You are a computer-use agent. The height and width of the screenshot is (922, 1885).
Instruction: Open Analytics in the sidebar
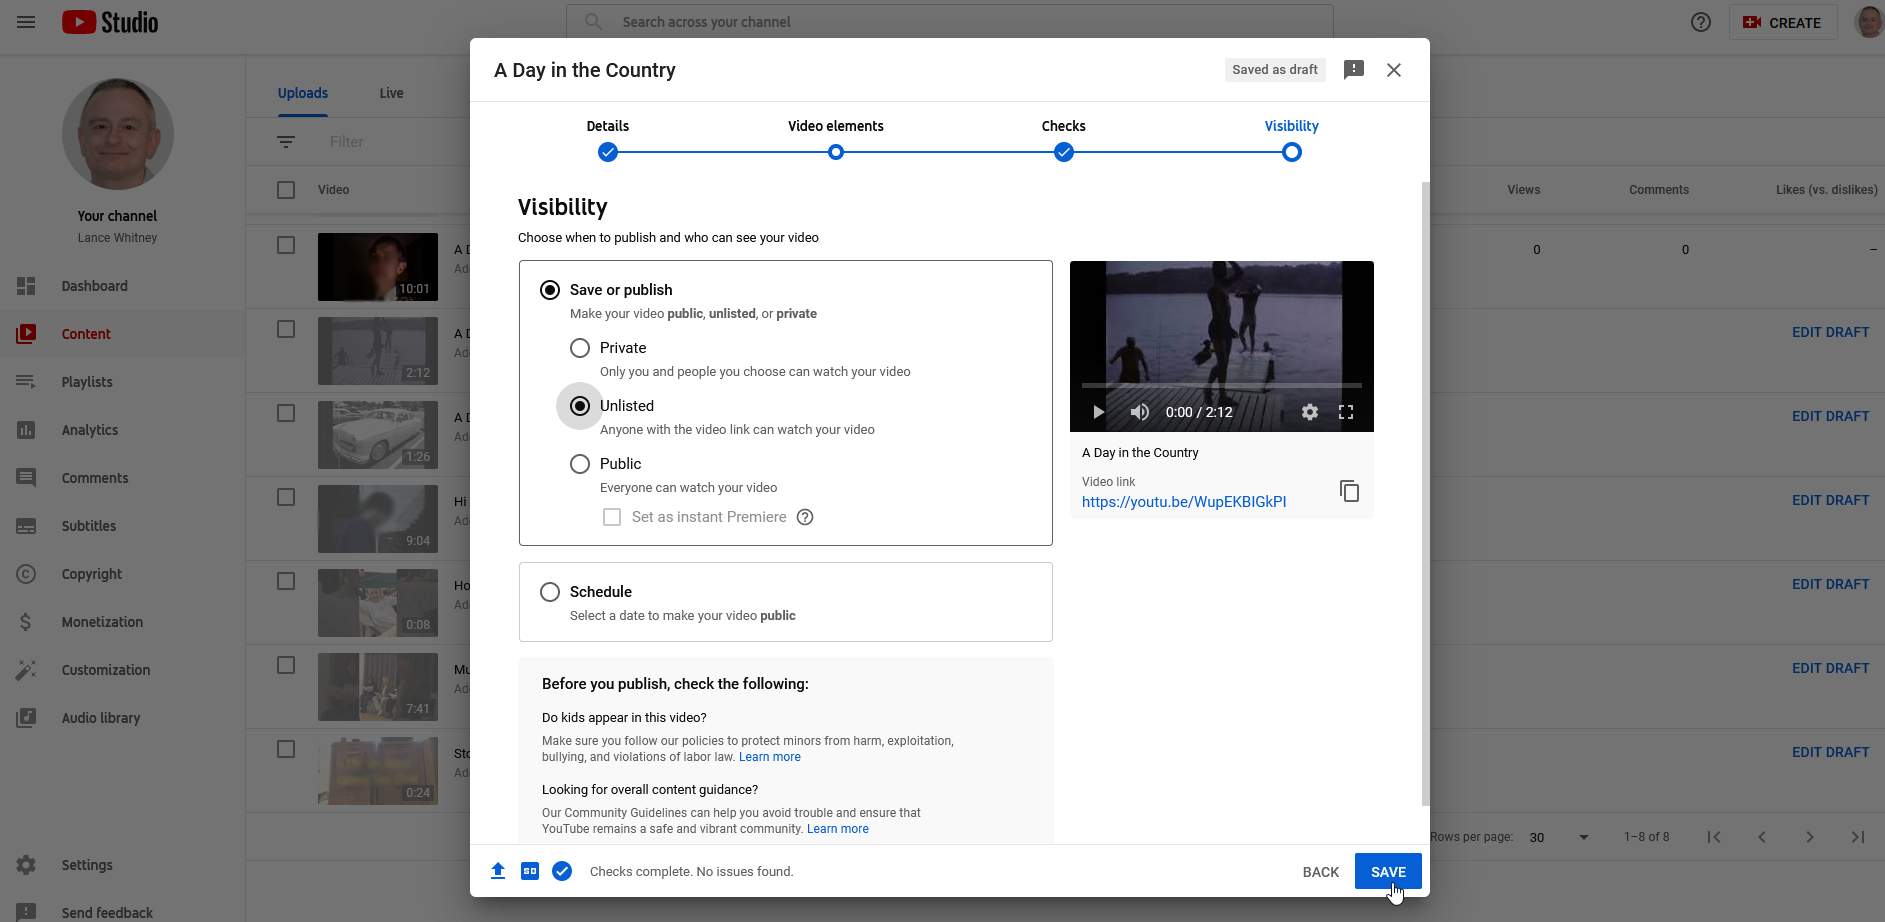[122, 430]
